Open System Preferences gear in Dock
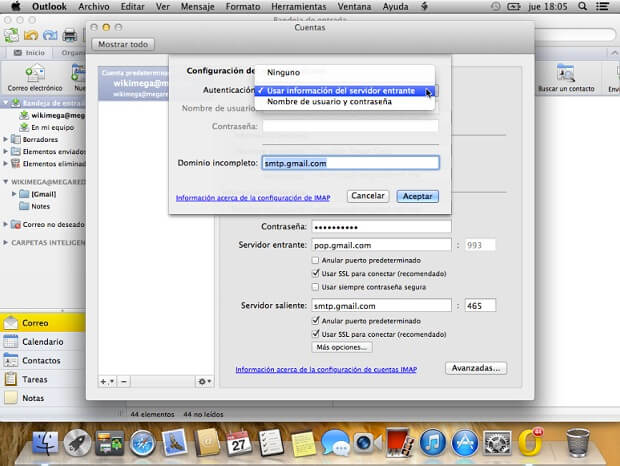620x466 pixels. [x=497, y=443]
